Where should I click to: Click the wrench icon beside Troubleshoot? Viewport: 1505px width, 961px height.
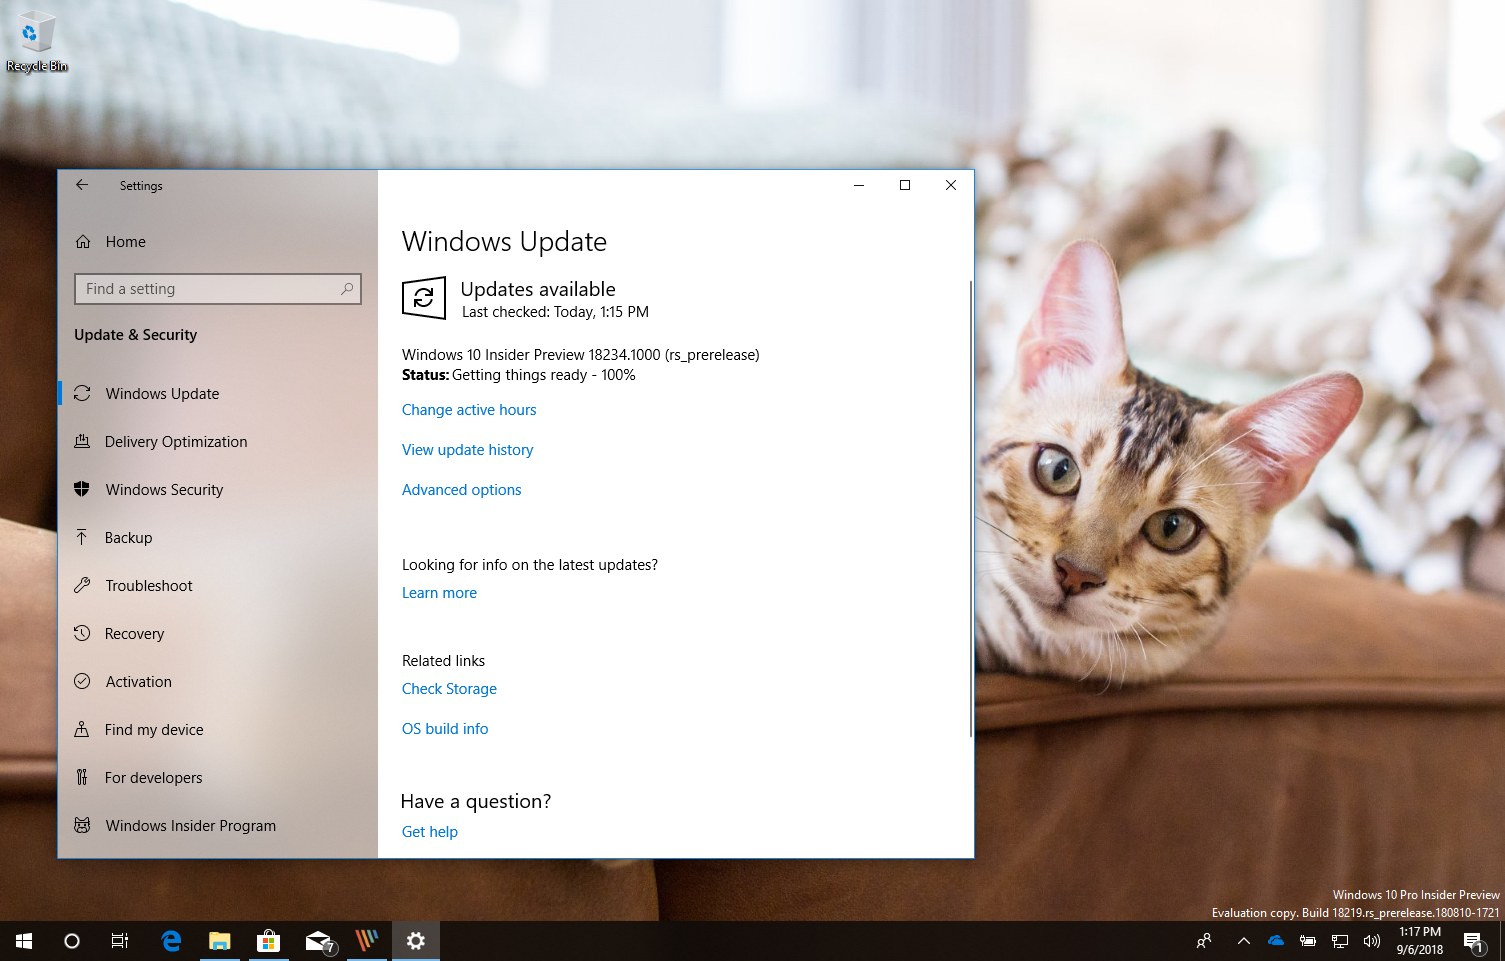pyautogui.click(x=82, y=586)
